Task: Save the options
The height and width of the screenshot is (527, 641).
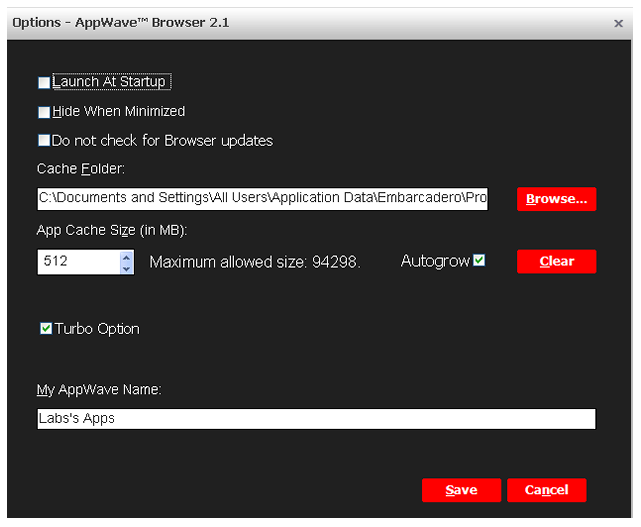Action: pyautogui.click(x=462, y=490)
